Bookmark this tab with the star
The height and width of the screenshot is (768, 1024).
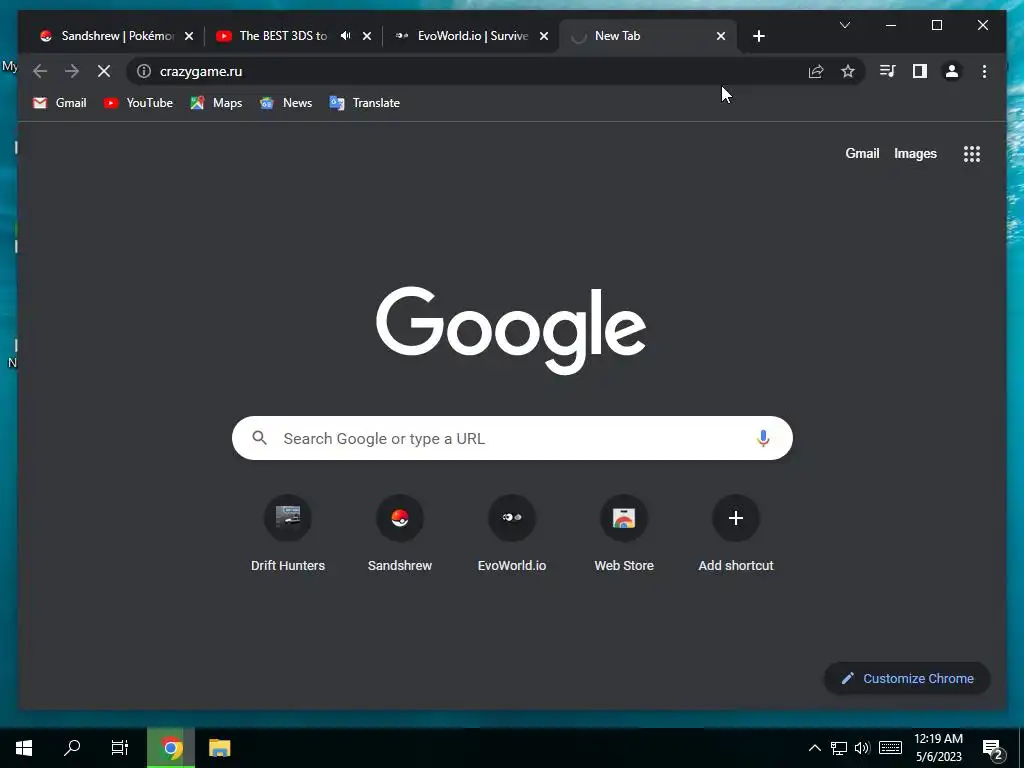[x=848, y=71]
